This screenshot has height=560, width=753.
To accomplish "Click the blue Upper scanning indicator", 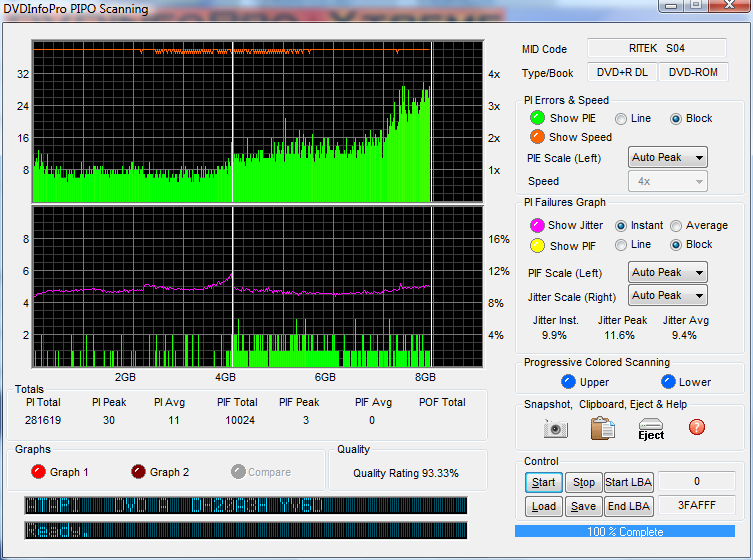I will pos(568,382).
